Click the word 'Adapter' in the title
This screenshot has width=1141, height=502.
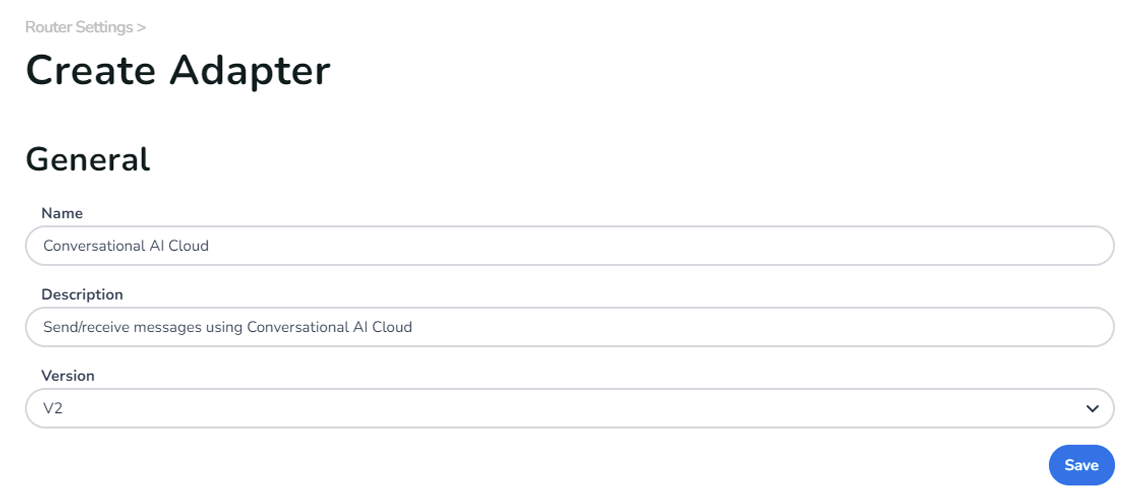click(250, 70)
